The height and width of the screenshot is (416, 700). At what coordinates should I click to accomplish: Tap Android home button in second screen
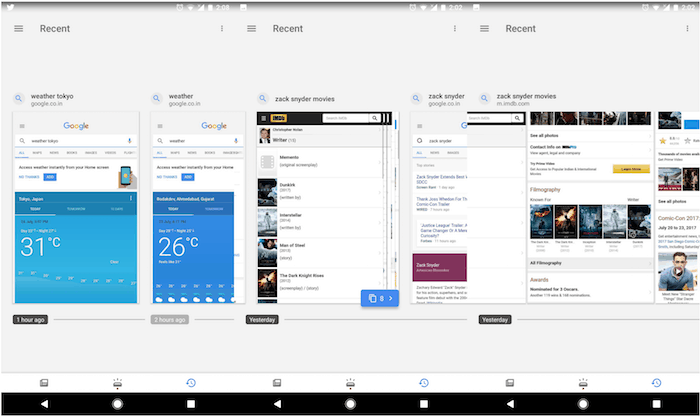click(350, 404)
